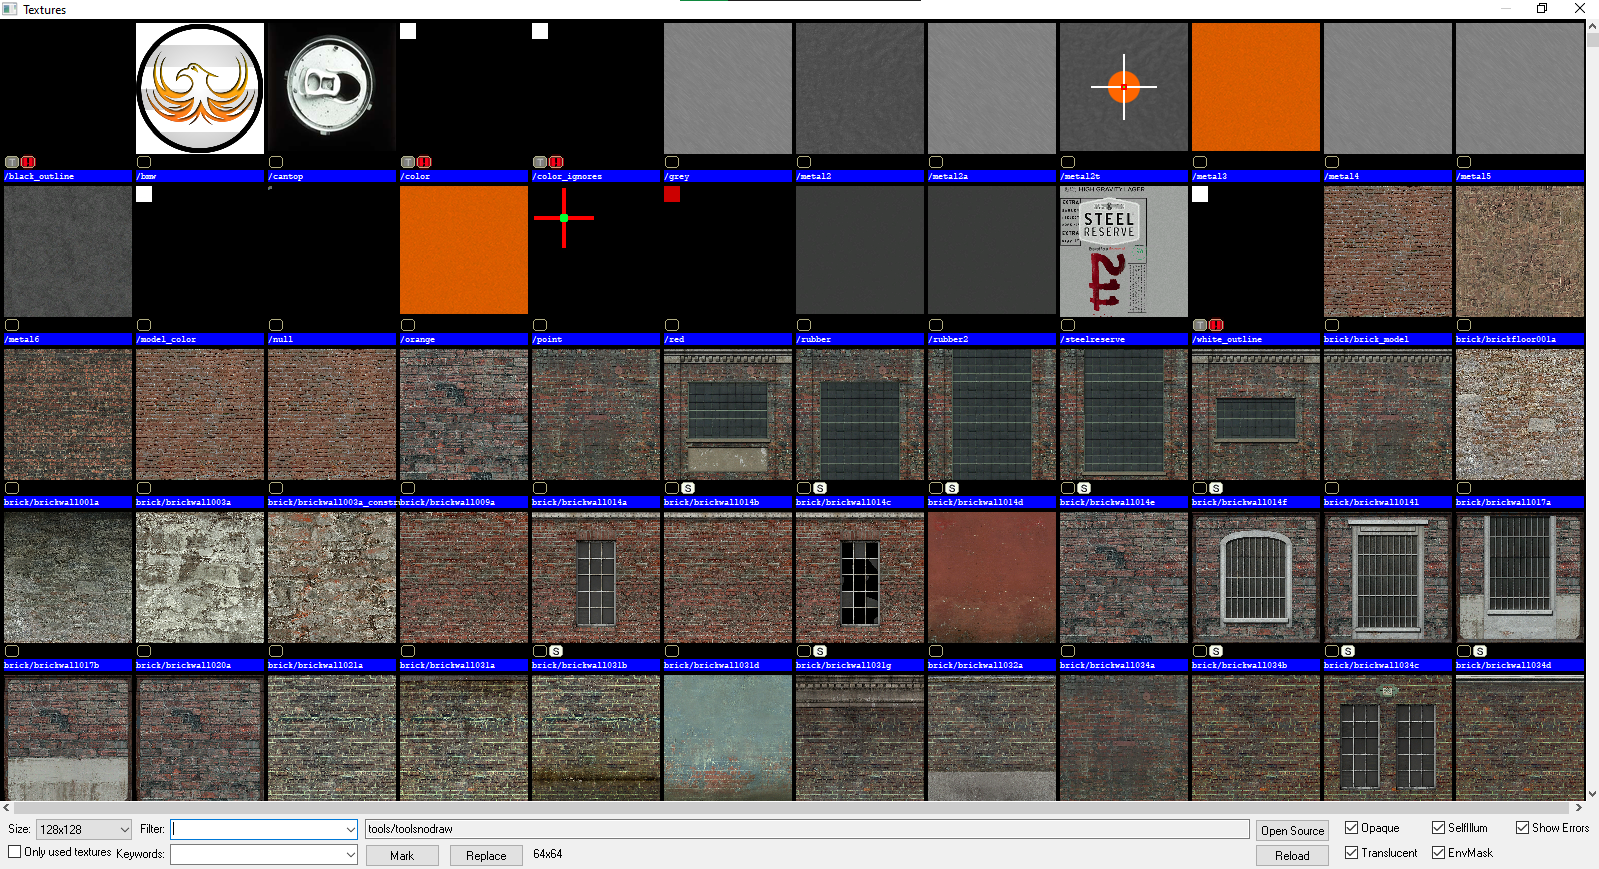The height and width of the screenshot is (869, 1599).
Task: Pick the solid /orange texture swatch
Action: 464,251
